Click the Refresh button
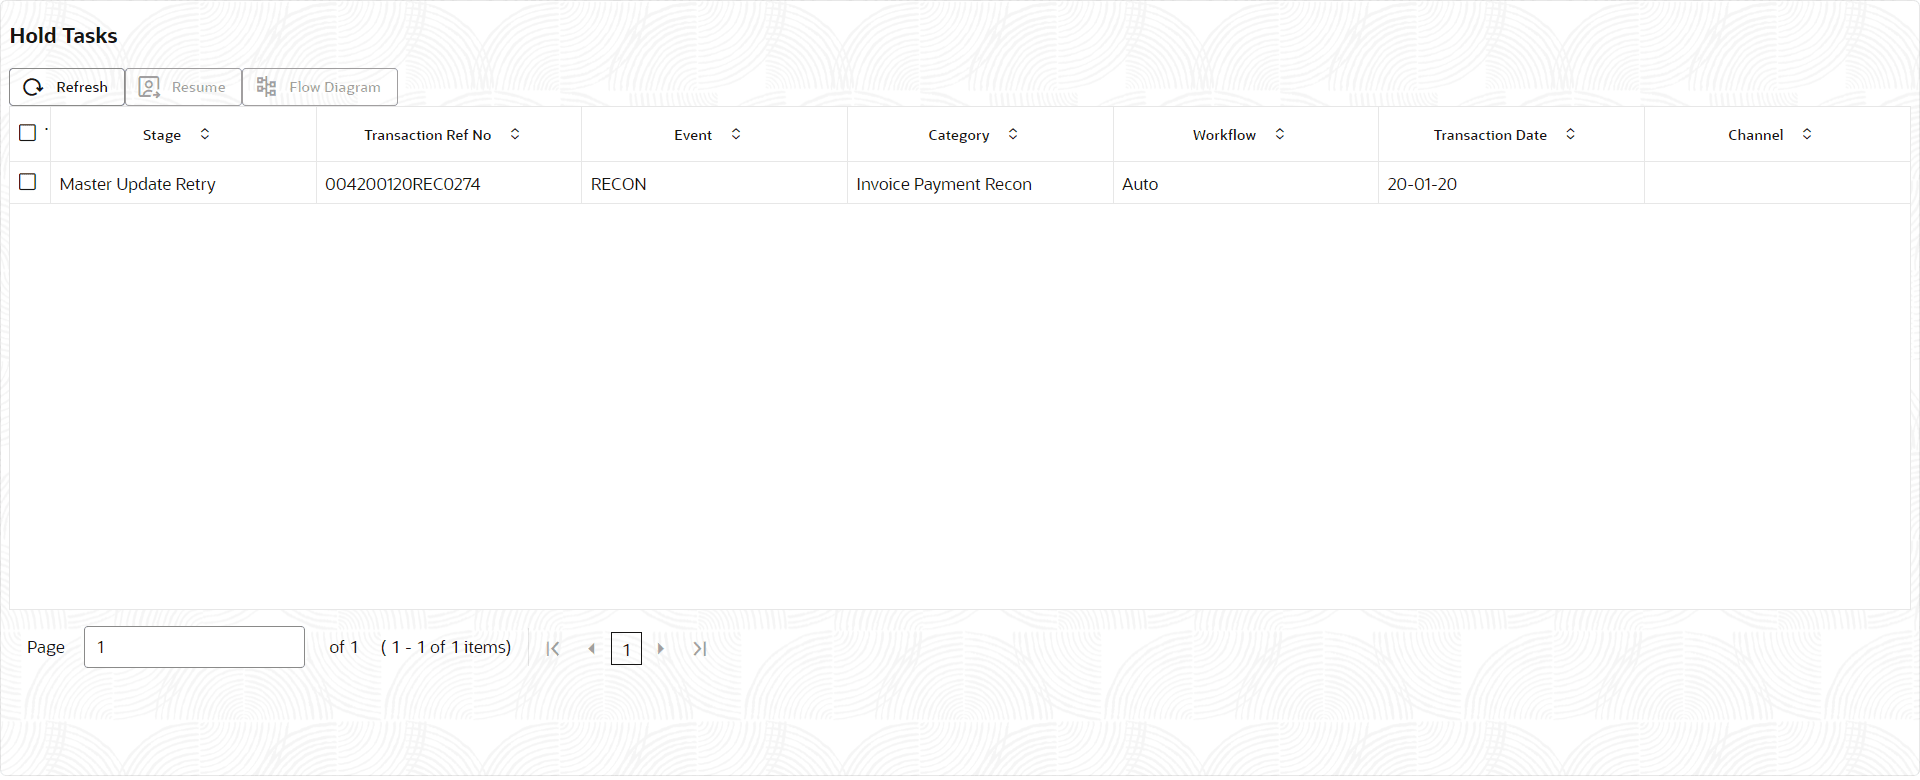This screenshot has width=1920, height=780. coord(67,87)
